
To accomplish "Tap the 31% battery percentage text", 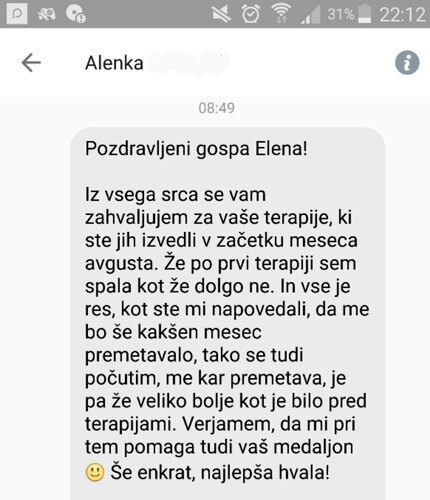I will tap(341, 14).
